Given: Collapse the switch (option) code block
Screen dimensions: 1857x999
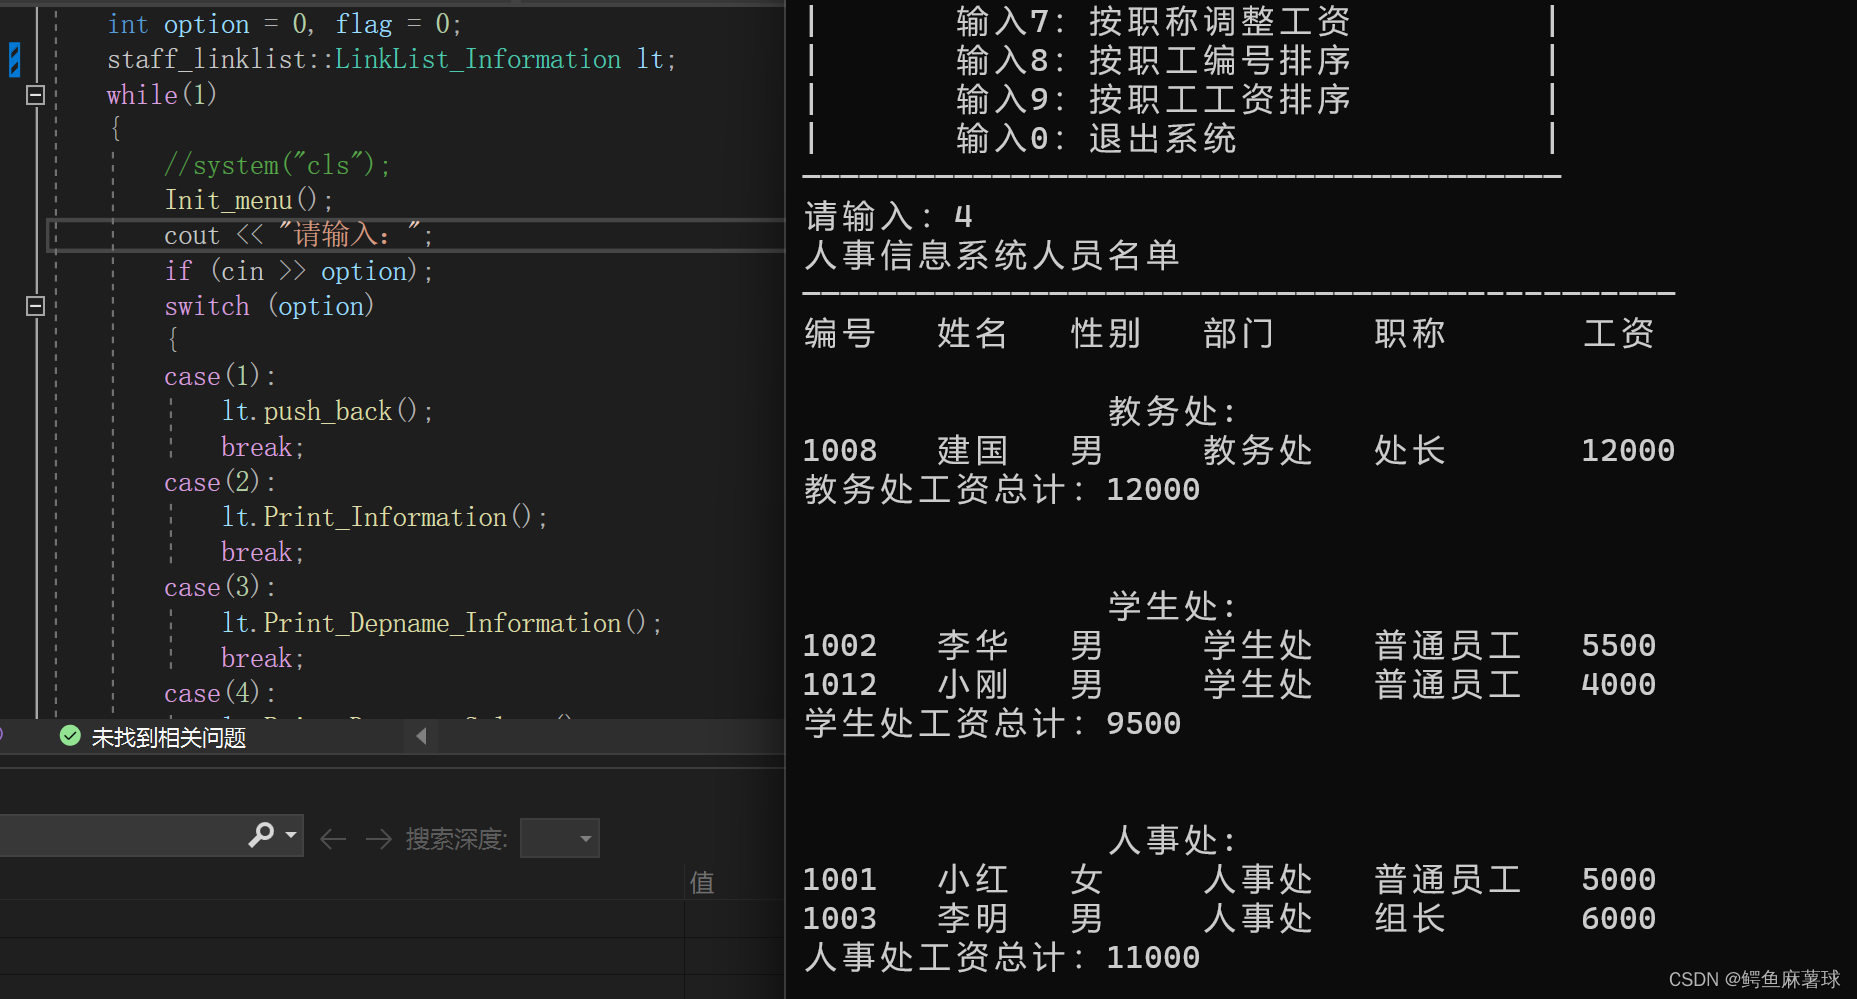Looking at the screenshot, I should (35, 306).
